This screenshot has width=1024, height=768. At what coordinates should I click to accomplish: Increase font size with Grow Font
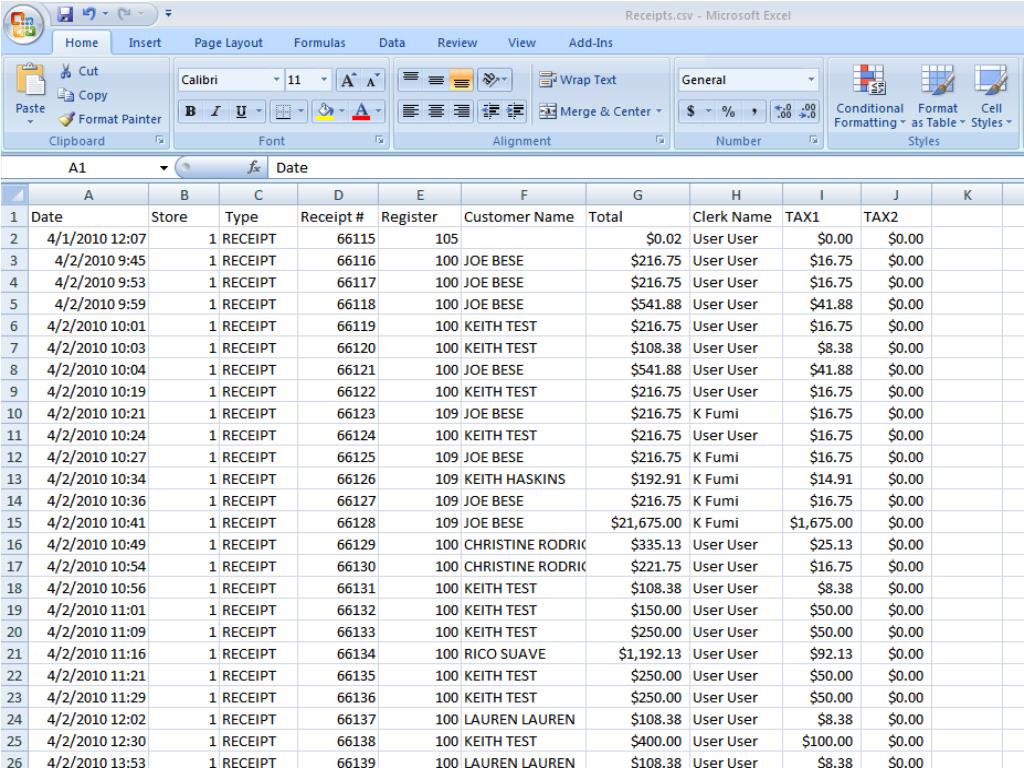click(348, 80)
